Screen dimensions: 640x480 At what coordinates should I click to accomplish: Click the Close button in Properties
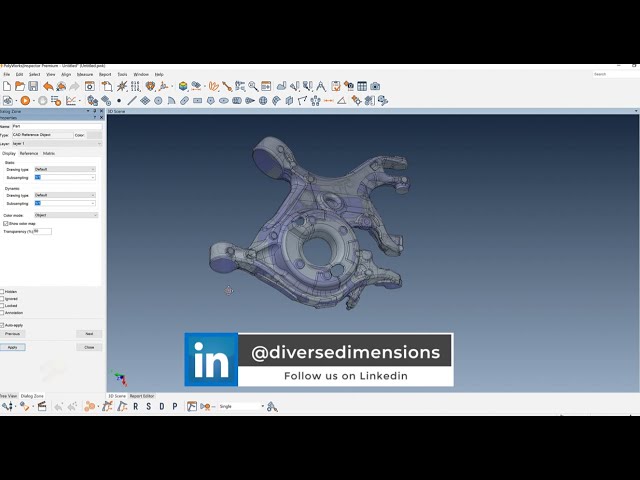89,347
